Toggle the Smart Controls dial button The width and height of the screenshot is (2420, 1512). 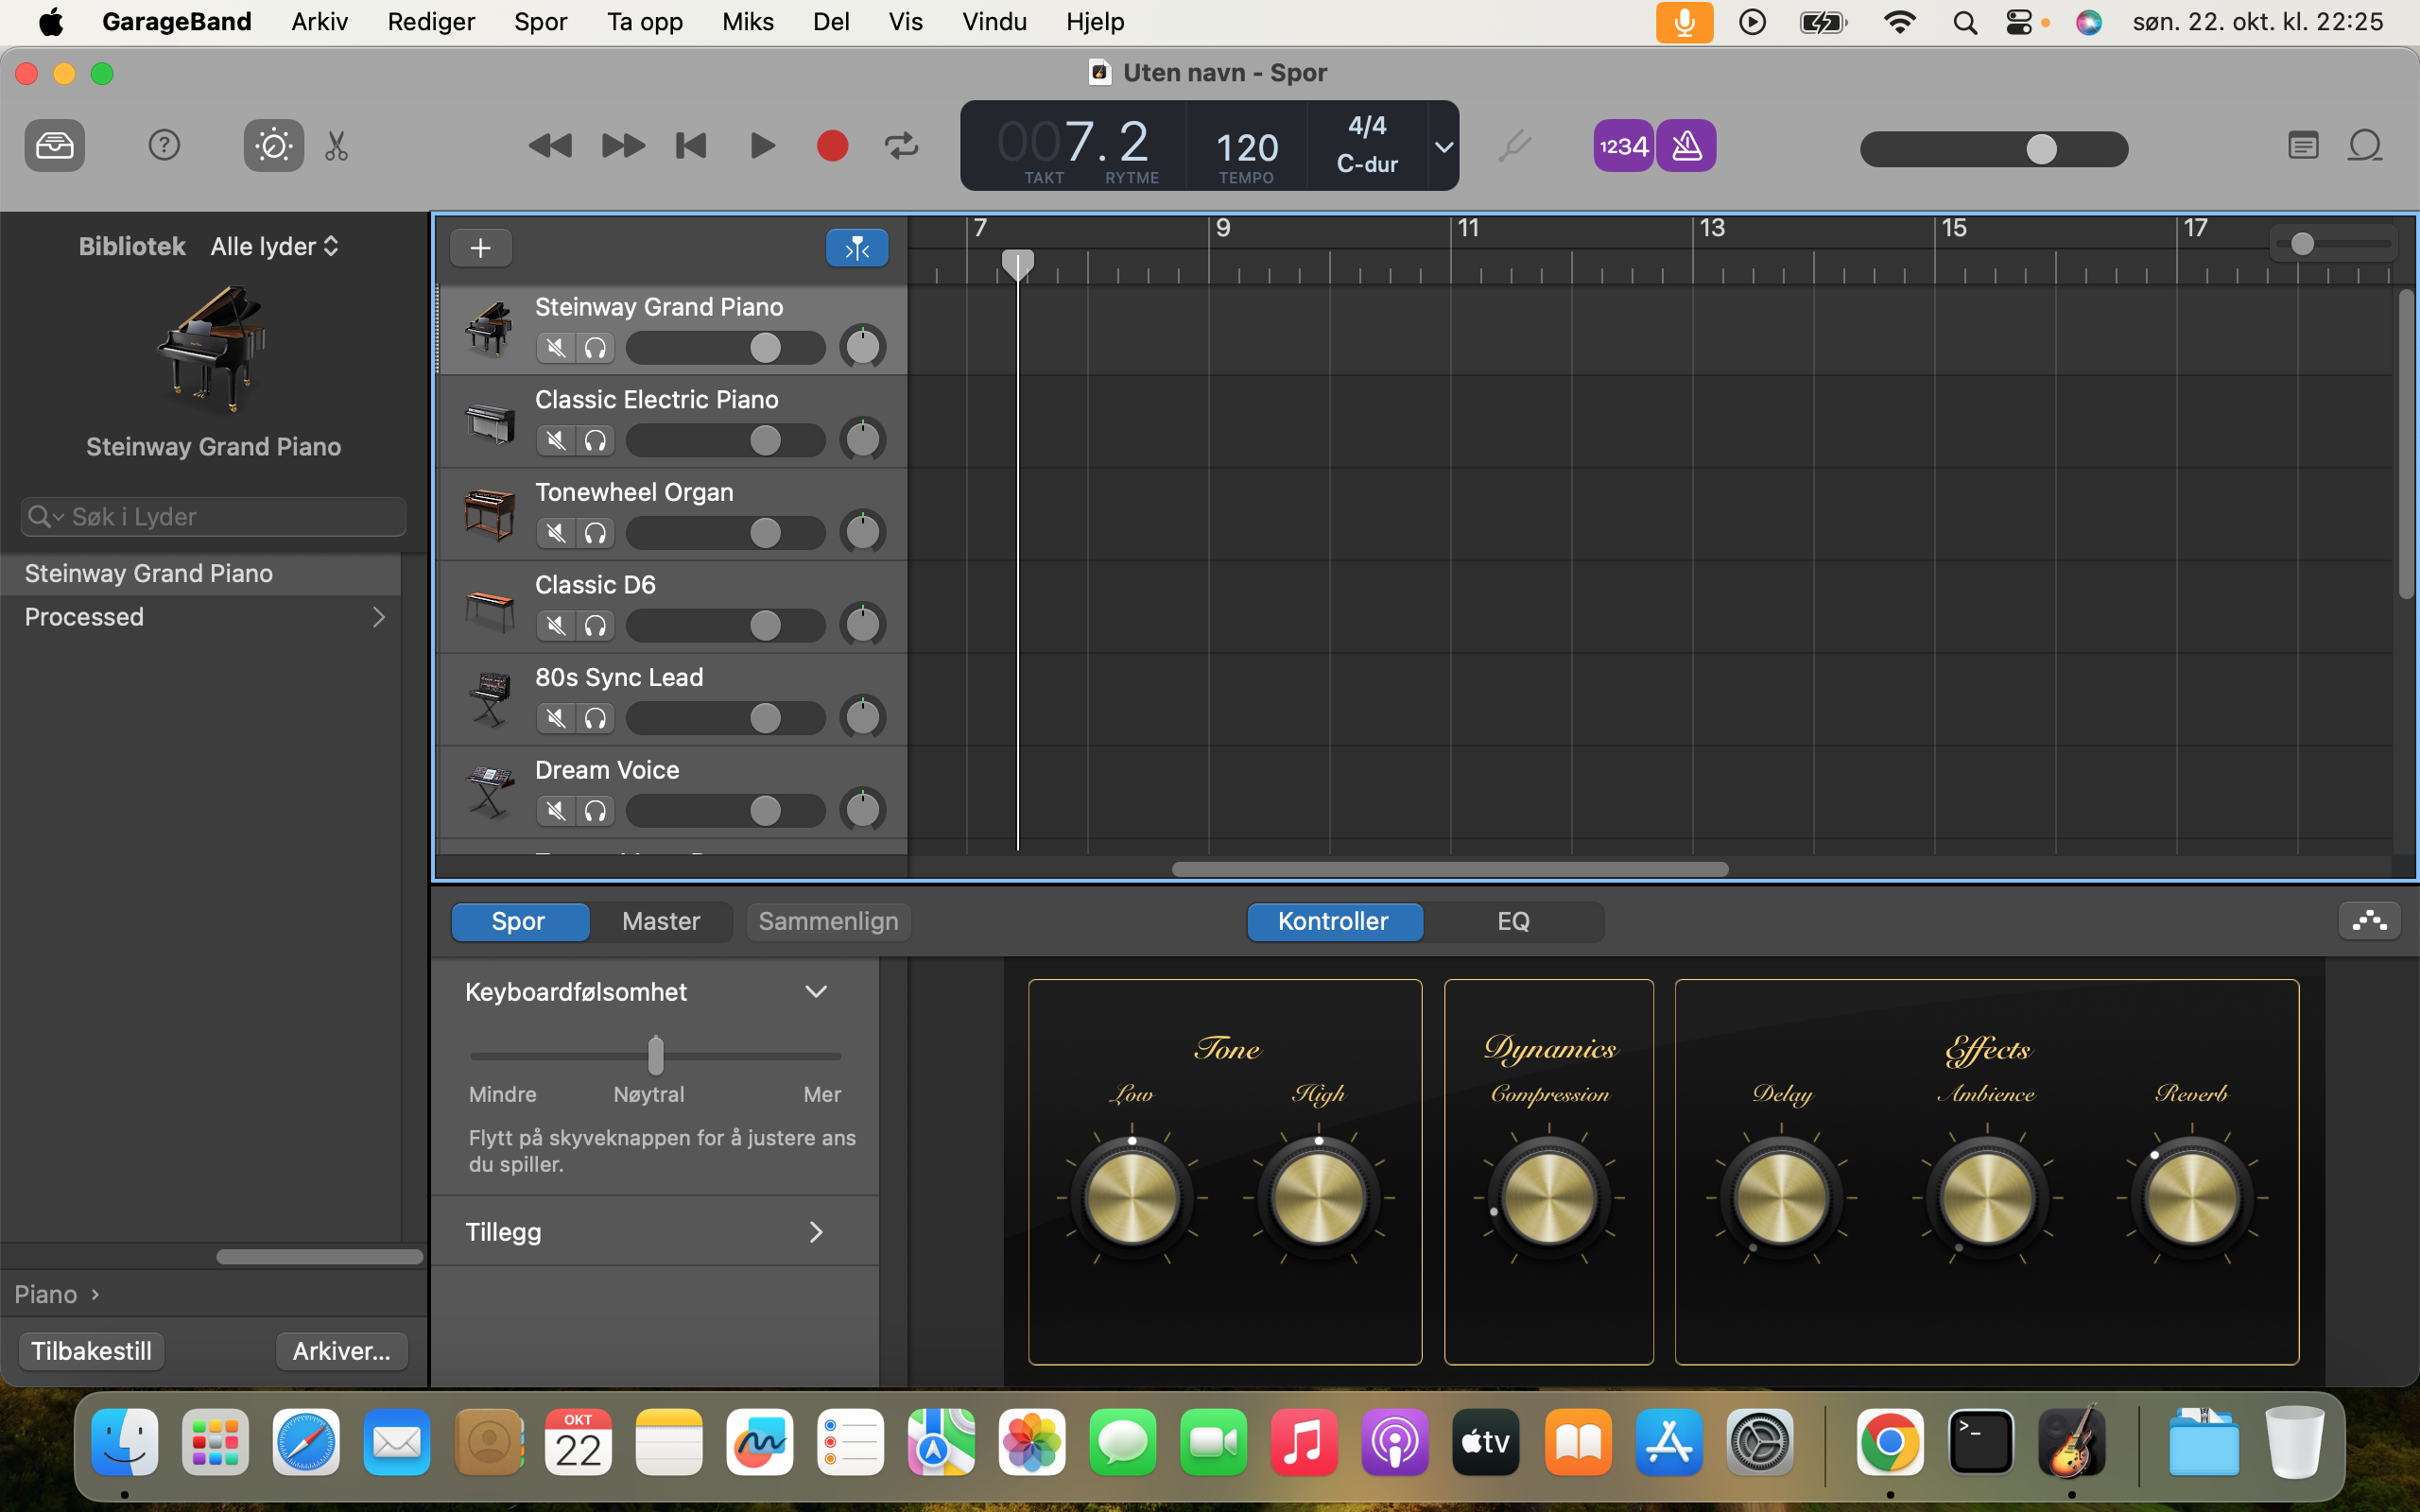point(273,146)
